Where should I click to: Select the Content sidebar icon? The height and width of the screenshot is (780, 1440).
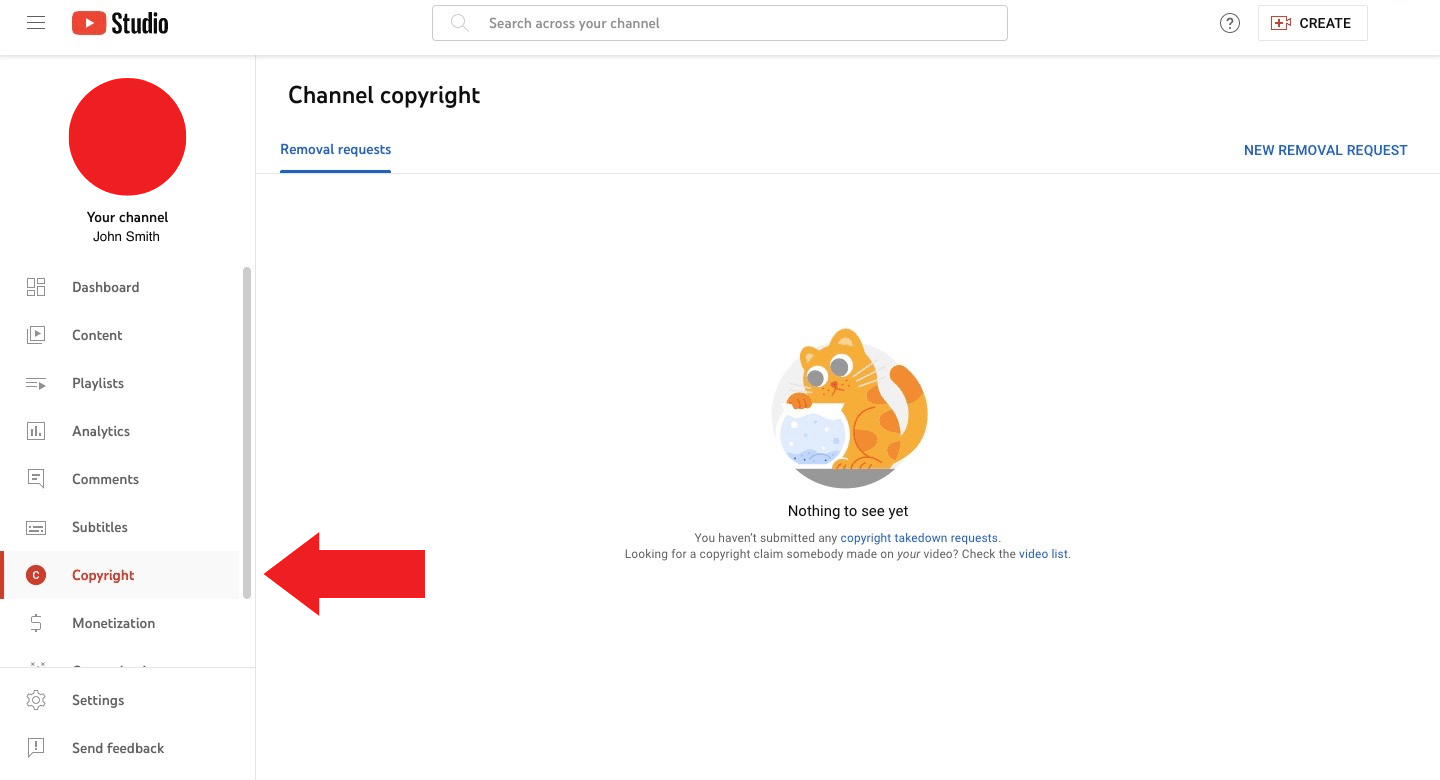(35, 335)
